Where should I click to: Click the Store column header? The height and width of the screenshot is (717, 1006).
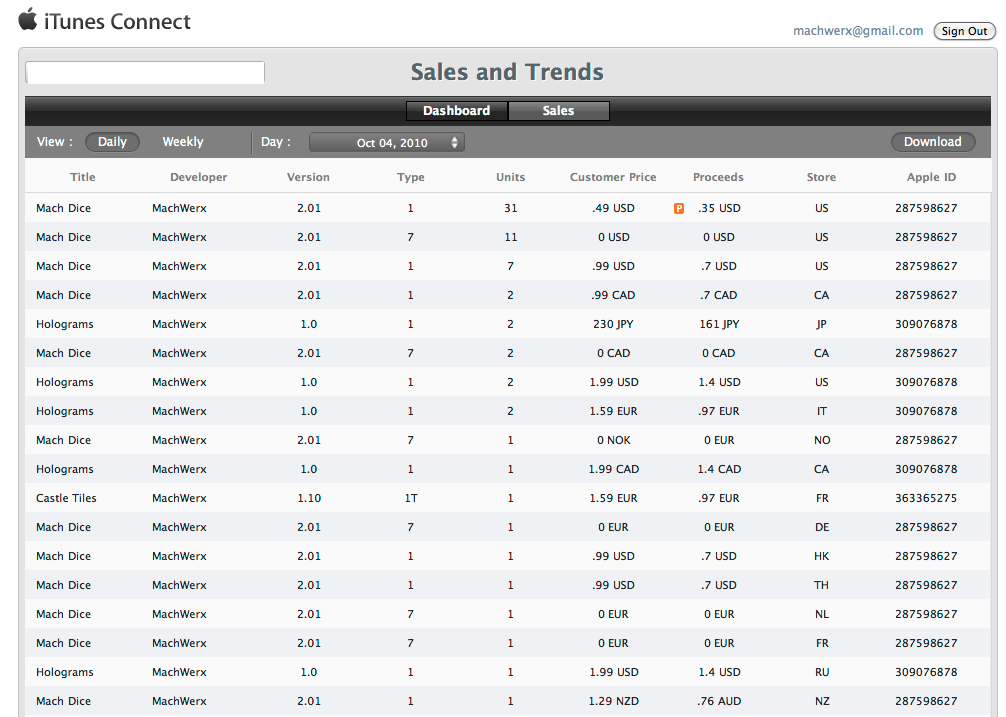click(x=821, y=177)
